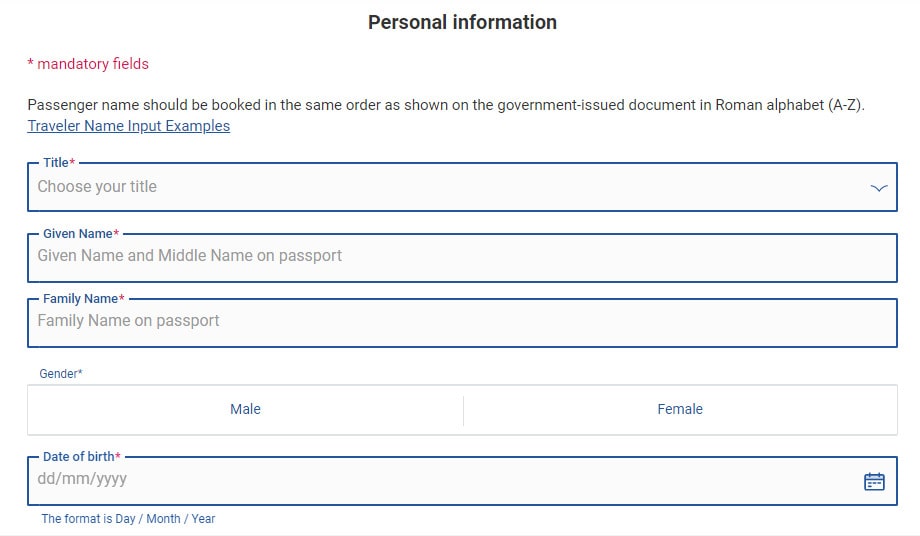
Task: Select Female as gender
Action: [680, 409]
